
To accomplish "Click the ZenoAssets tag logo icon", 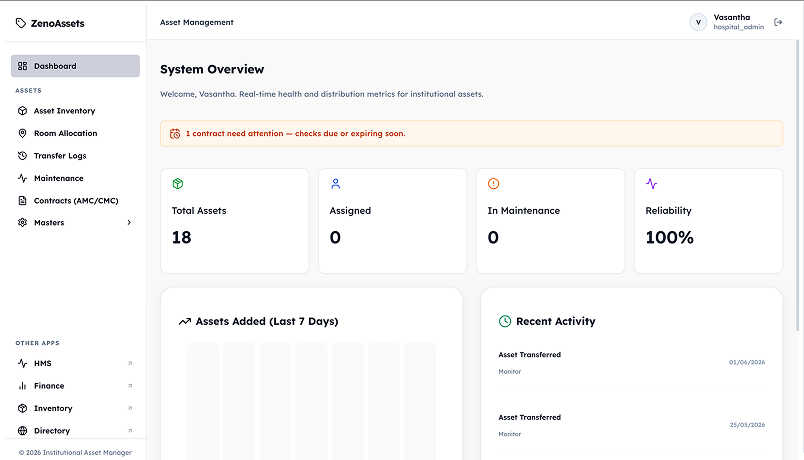I will coord(21,23).
